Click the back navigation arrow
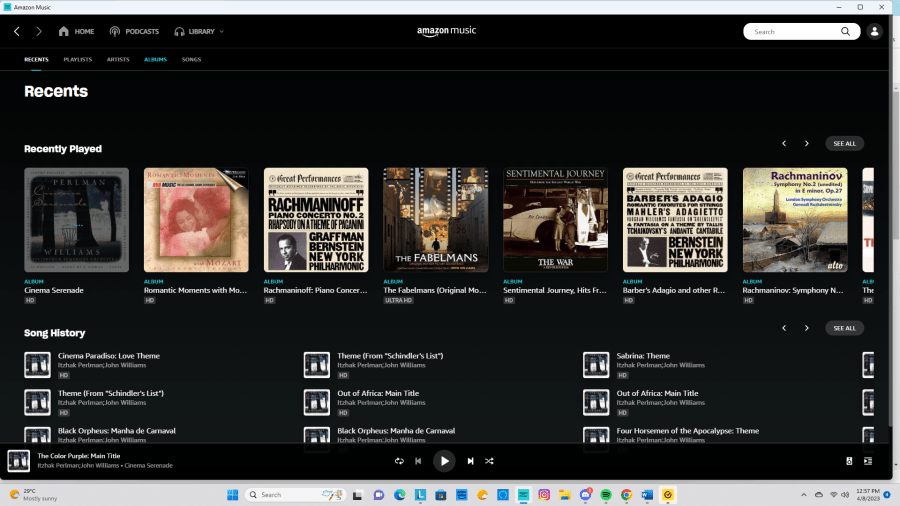This screenshot has height=506, width=900. 17,31
